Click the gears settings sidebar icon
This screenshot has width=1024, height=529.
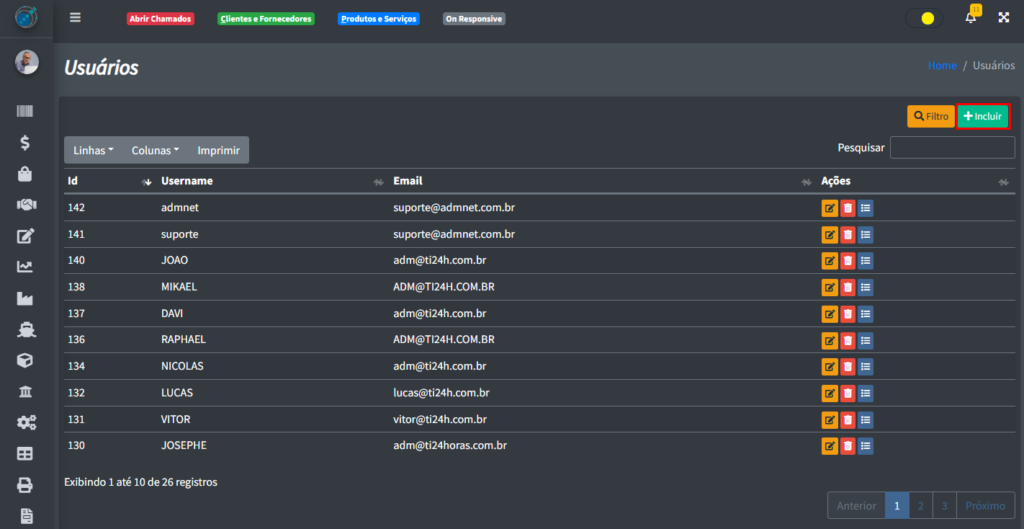(25, 423)
